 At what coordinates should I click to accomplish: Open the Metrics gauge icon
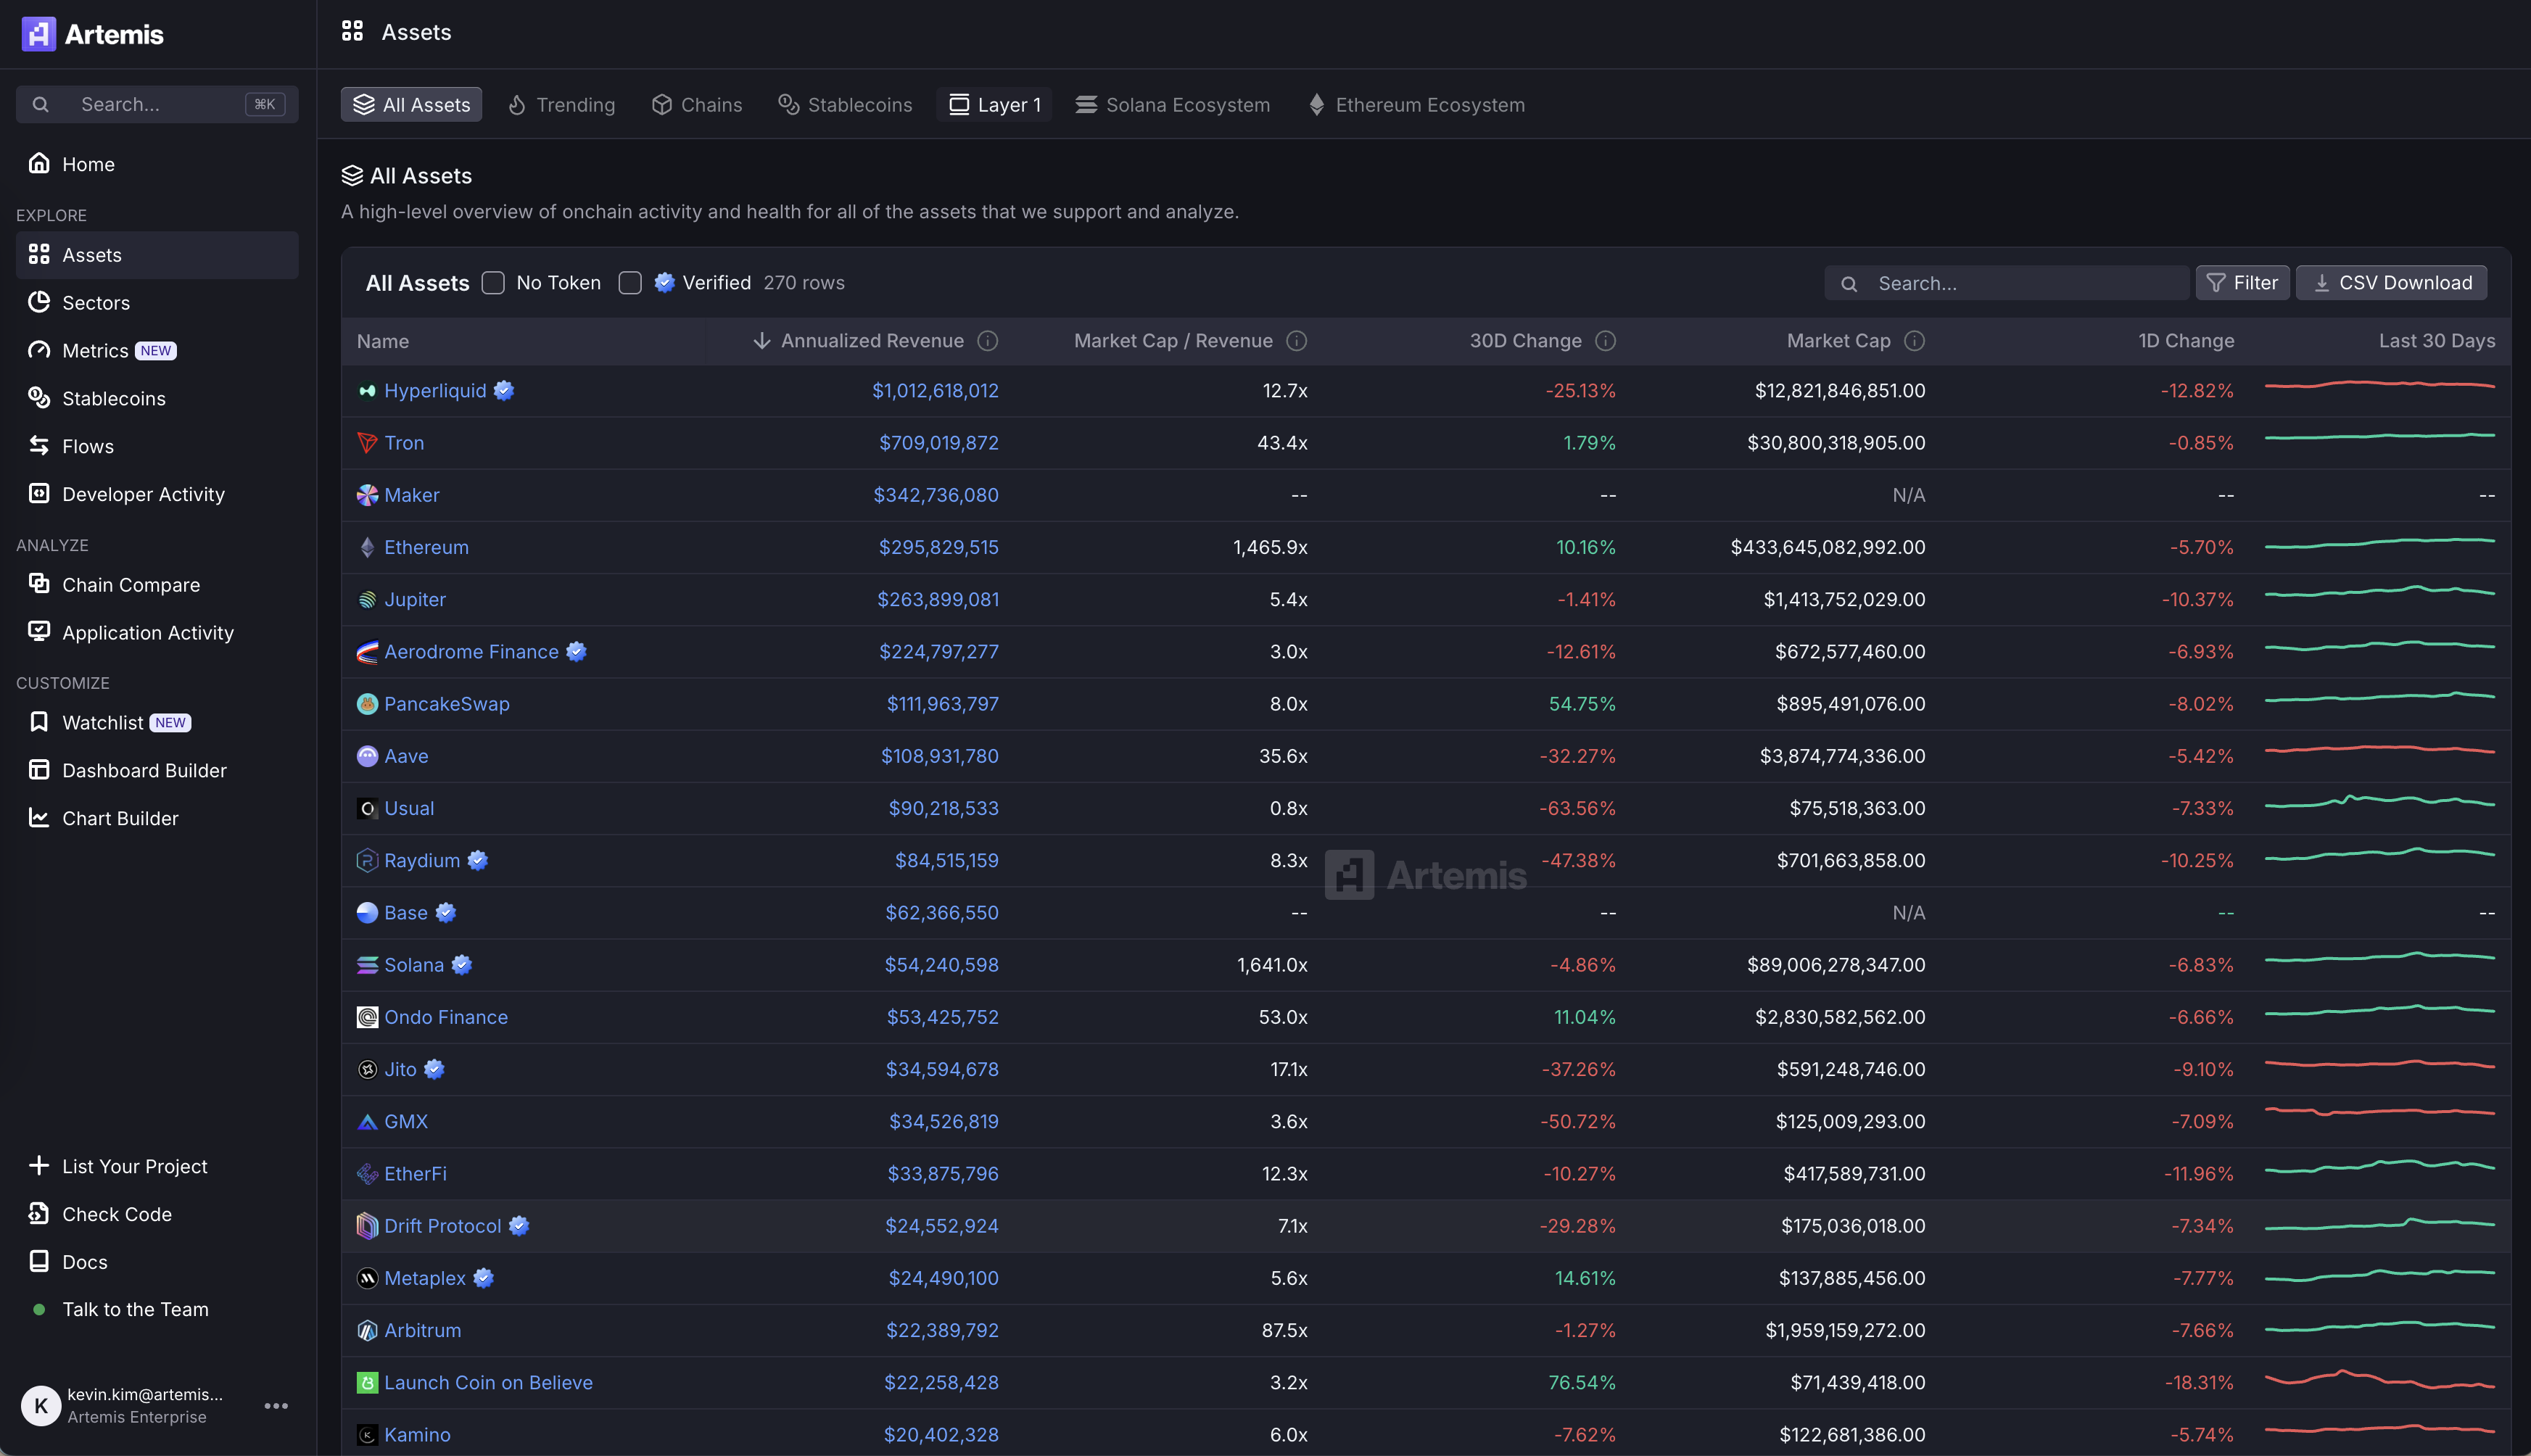tap(39, 350)
